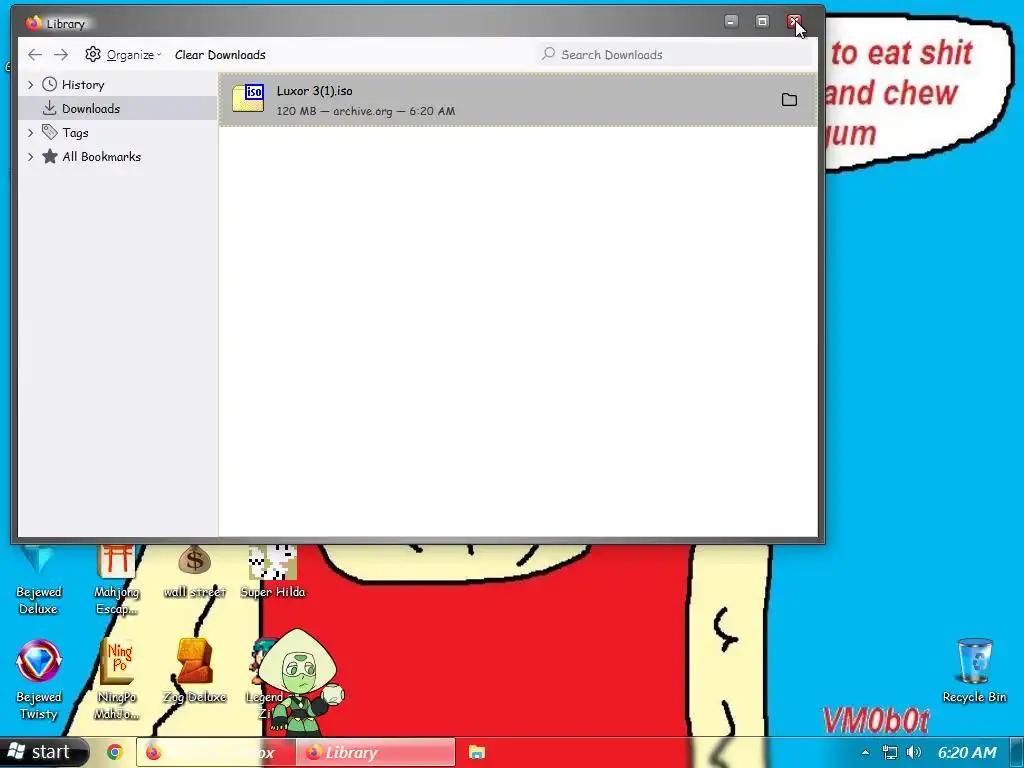The image size is (1024, 768).
Task: Open the NingPo MahJong desktop shortcut
Action: coord(117,680)
